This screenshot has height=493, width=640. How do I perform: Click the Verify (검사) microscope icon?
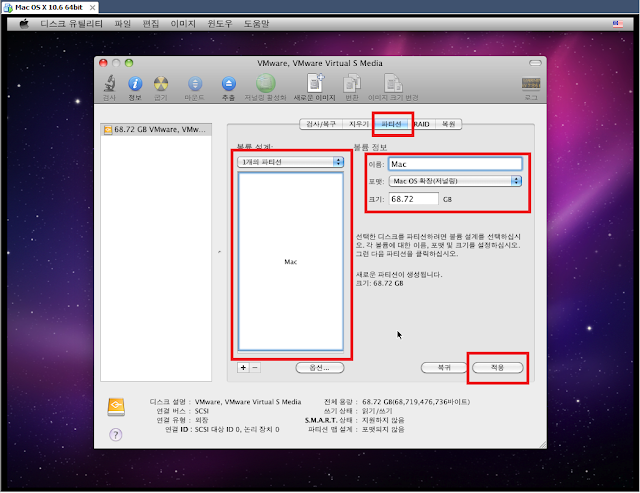tap(109, 84)
